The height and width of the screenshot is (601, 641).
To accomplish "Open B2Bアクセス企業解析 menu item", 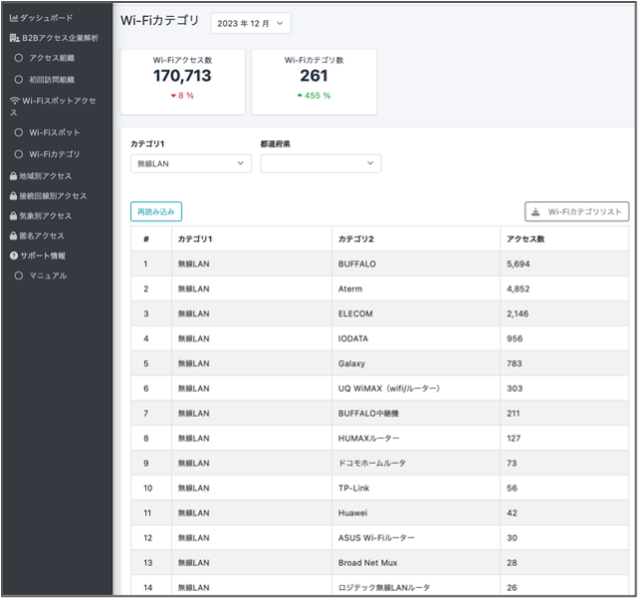I will click(54, 38).
